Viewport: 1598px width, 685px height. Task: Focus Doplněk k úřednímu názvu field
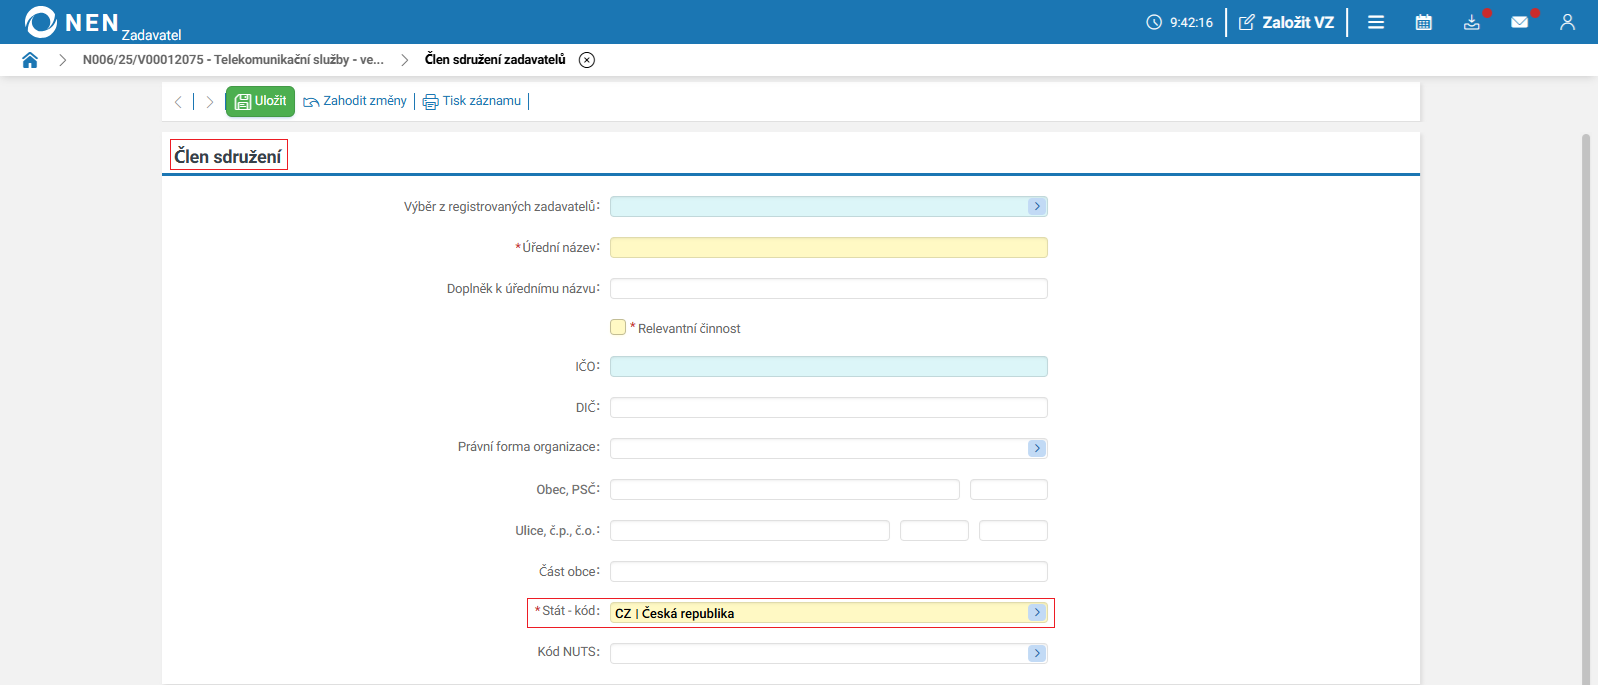[x=829, y=288]
